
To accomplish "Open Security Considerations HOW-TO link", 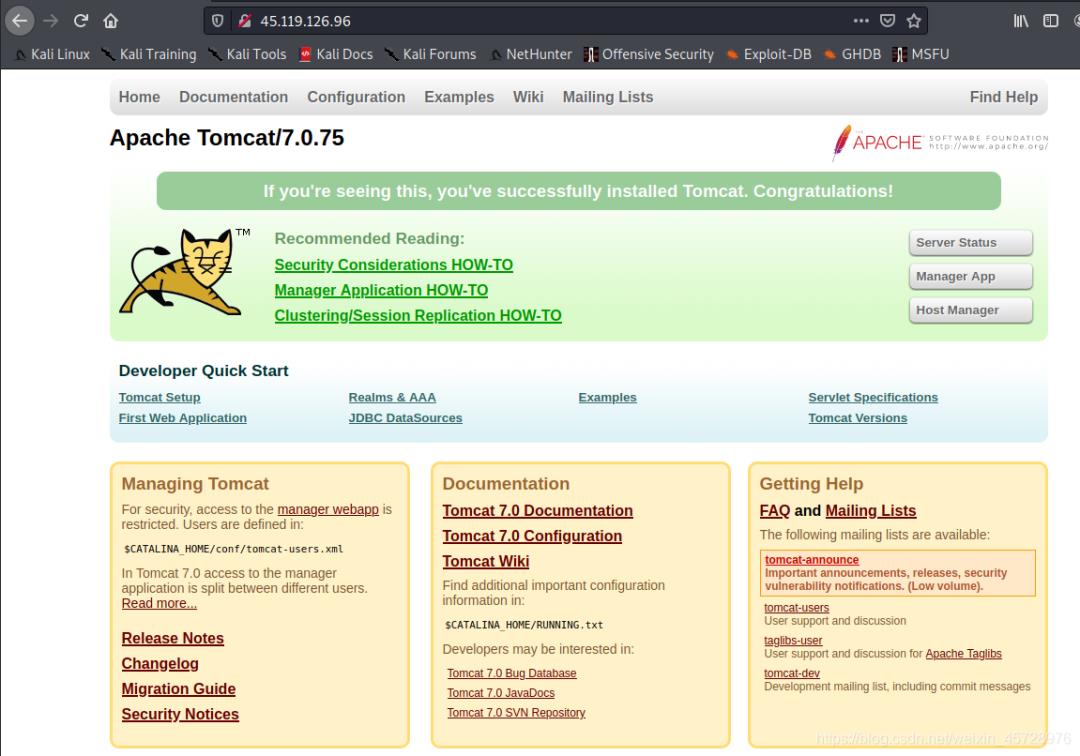I will click(x=393, y=265).
